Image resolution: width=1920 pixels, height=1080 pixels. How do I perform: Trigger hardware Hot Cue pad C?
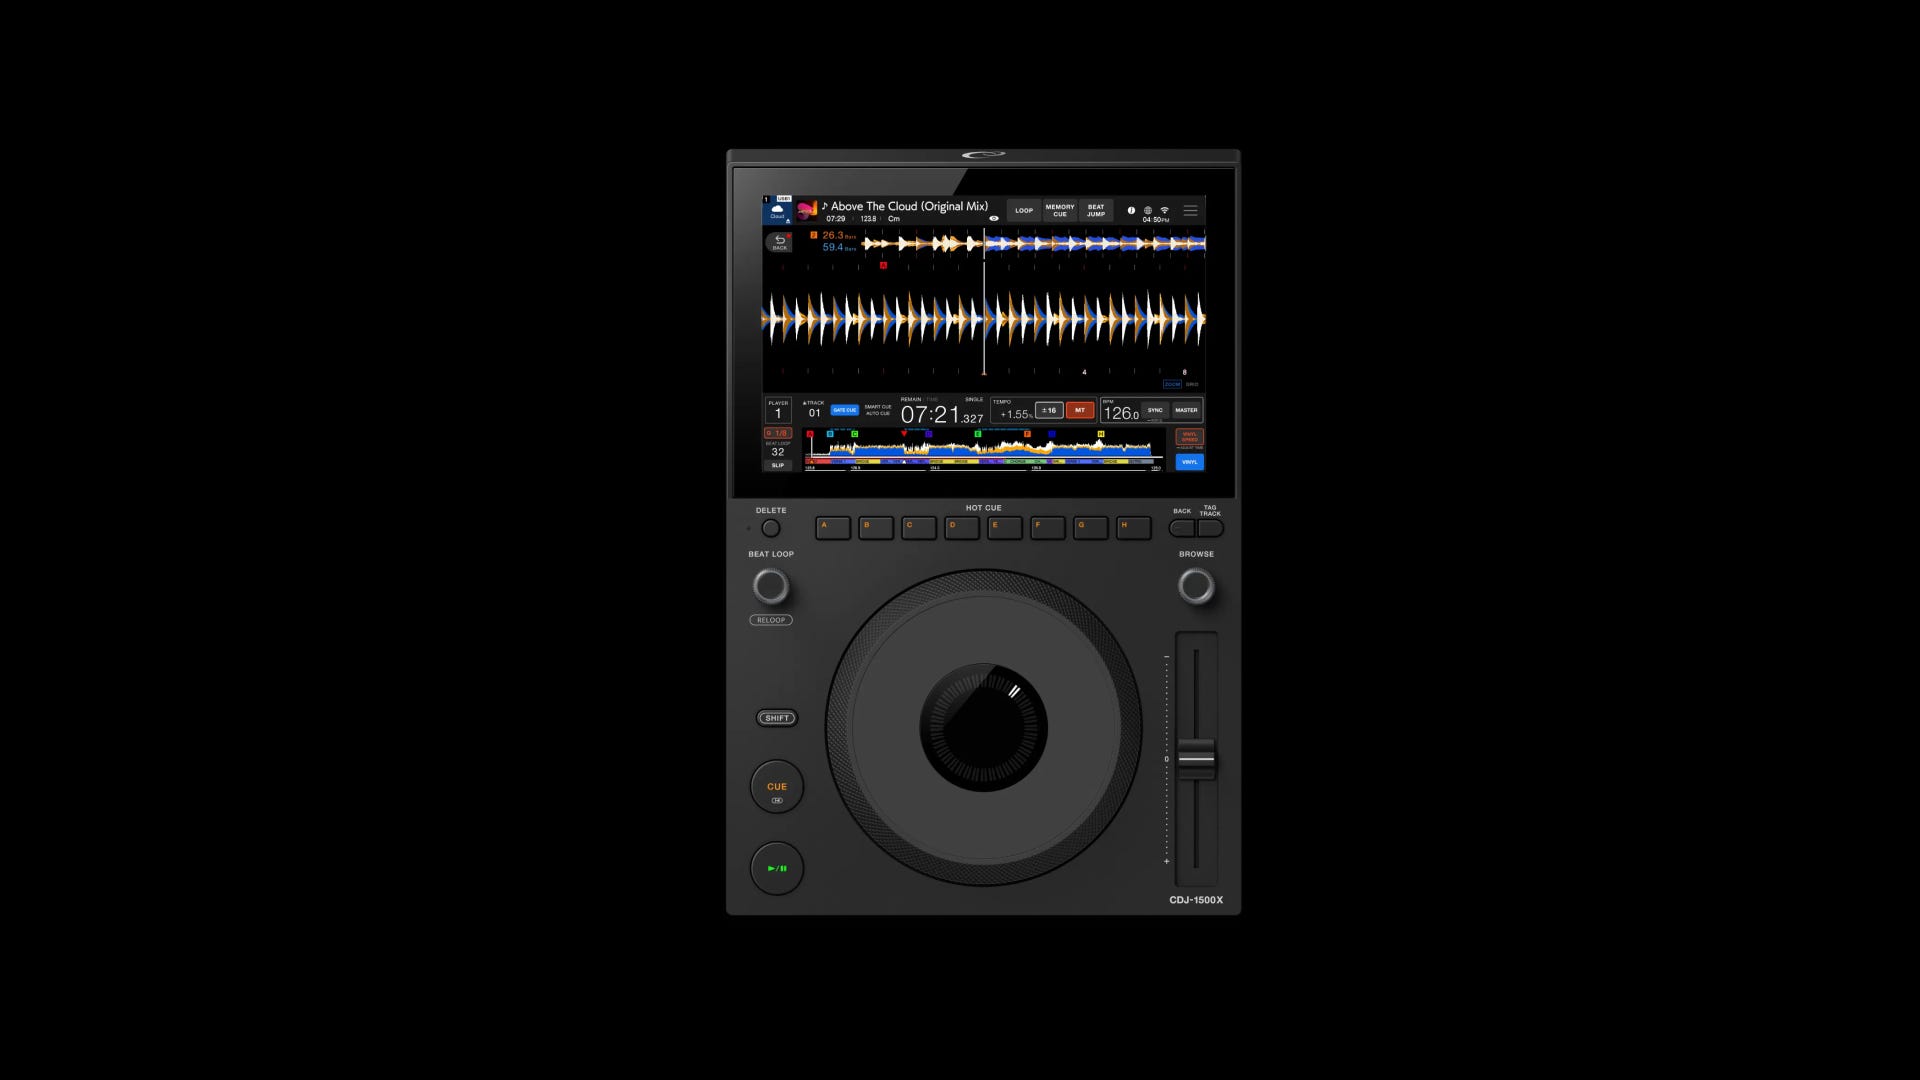point(919,528)
